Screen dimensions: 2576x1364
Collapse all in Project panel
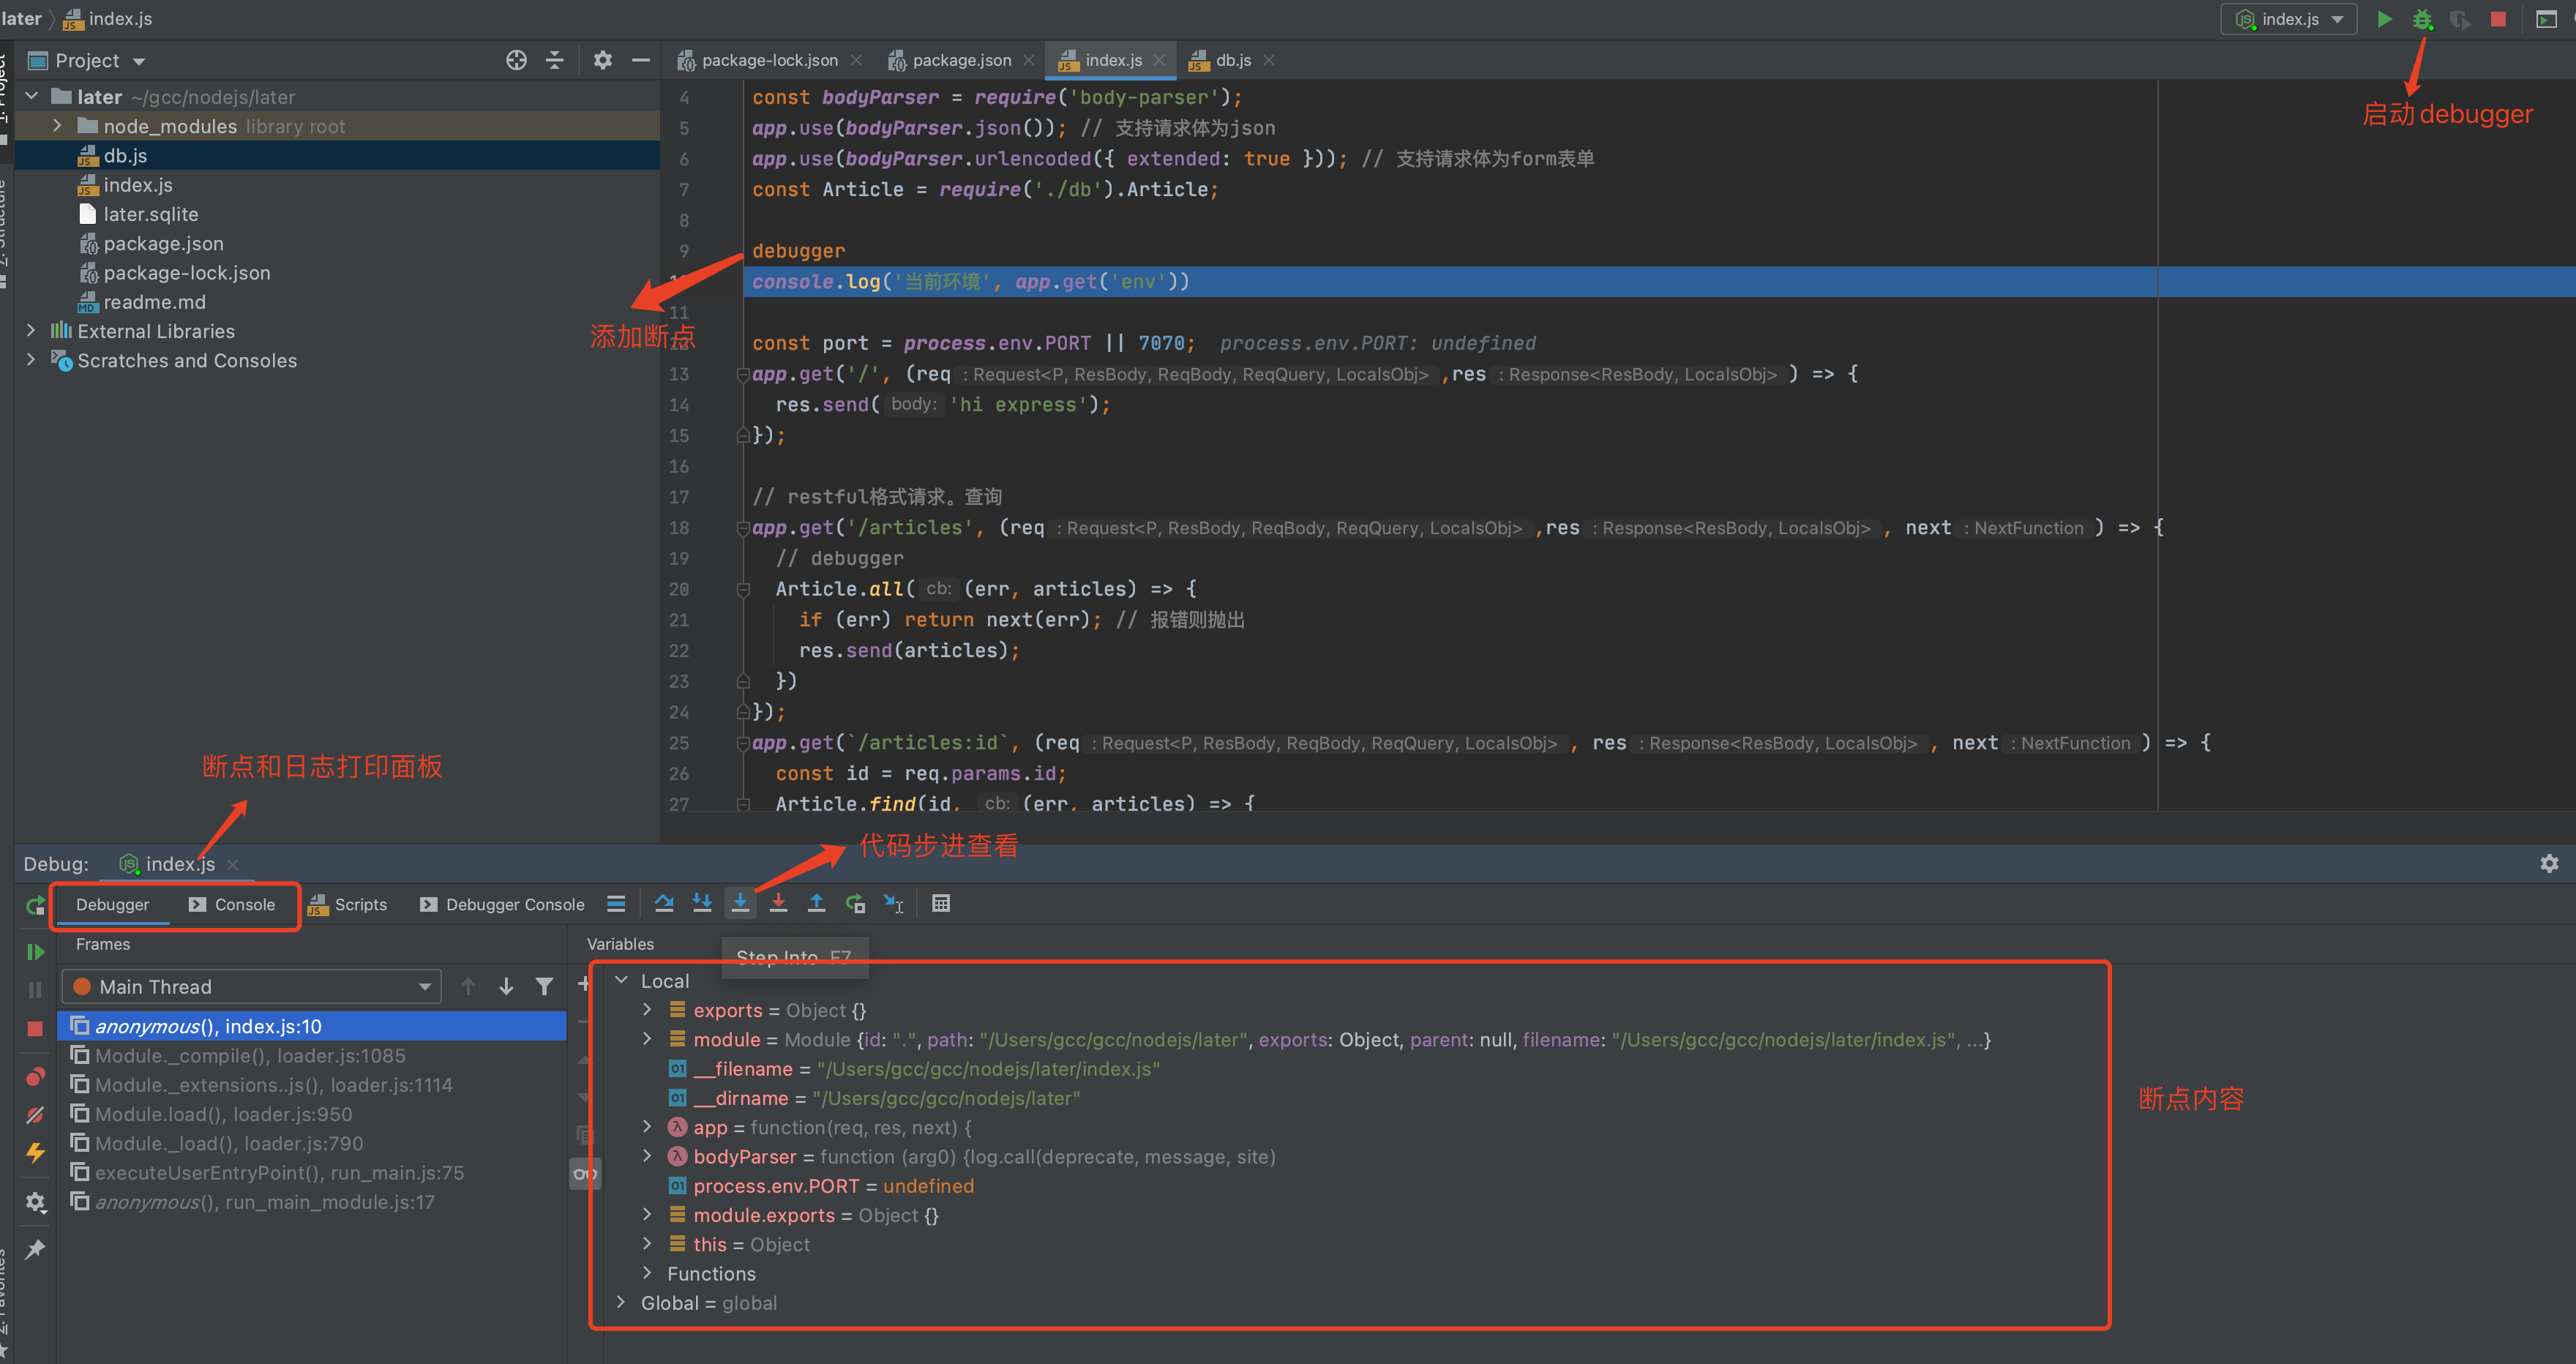click(555, 60)
